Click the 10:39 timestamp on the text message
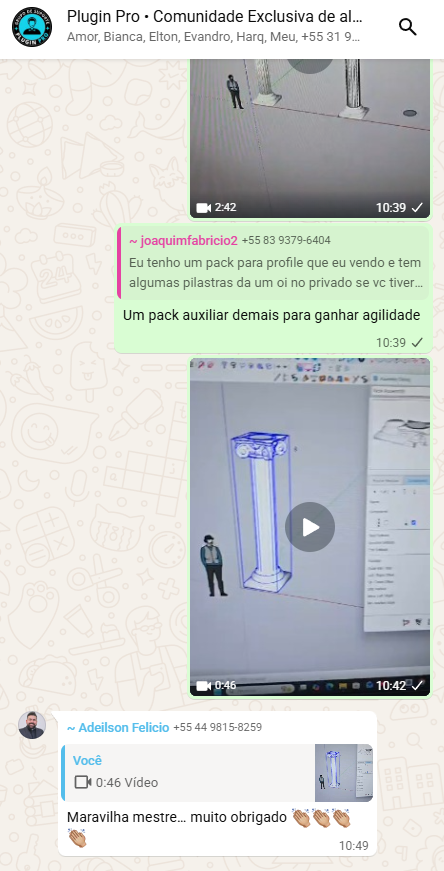The width and height of the screenshot is (444, 871). pyautogui.click(x=391, y=343)
